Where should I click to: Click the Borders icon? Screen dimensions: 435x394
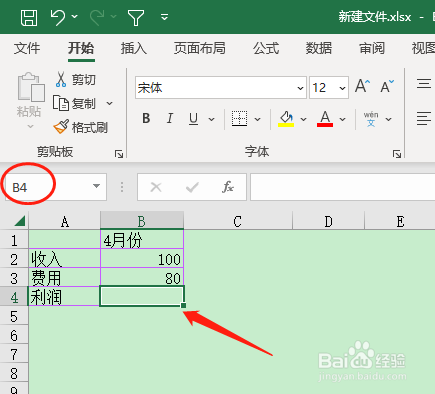coord(239,119)
